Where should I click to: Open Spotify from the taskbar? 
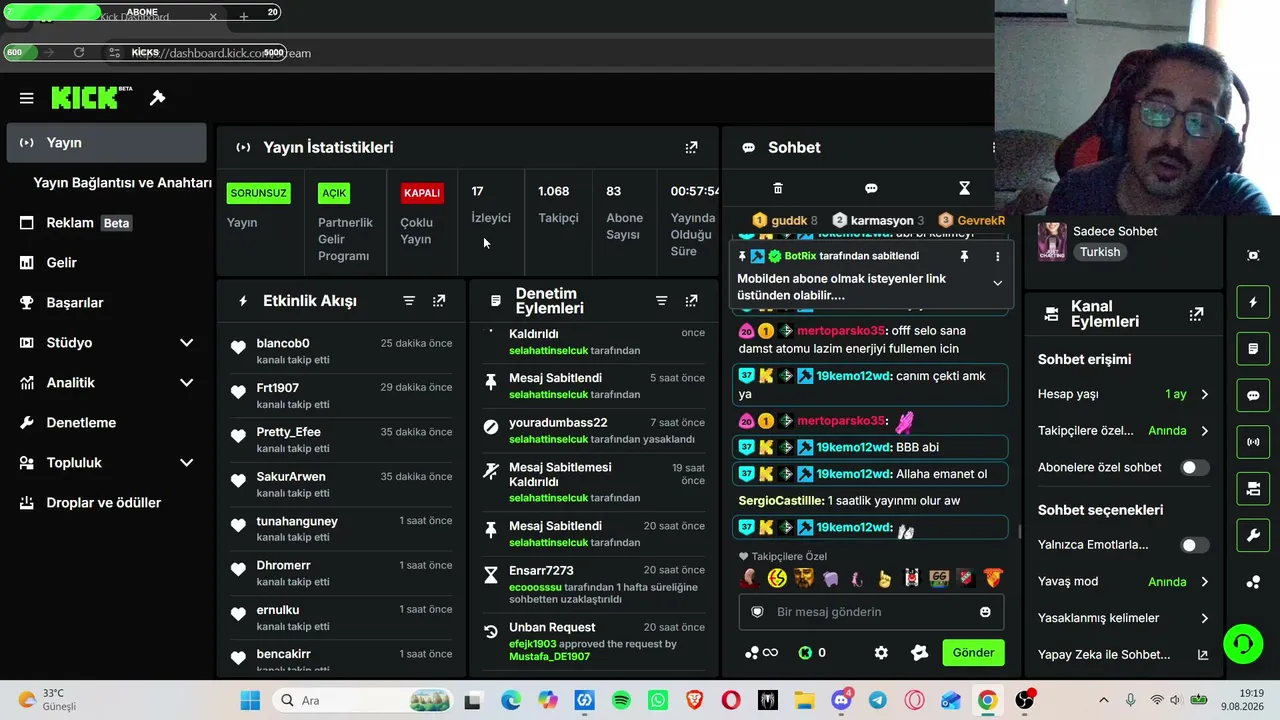point(621,700)
